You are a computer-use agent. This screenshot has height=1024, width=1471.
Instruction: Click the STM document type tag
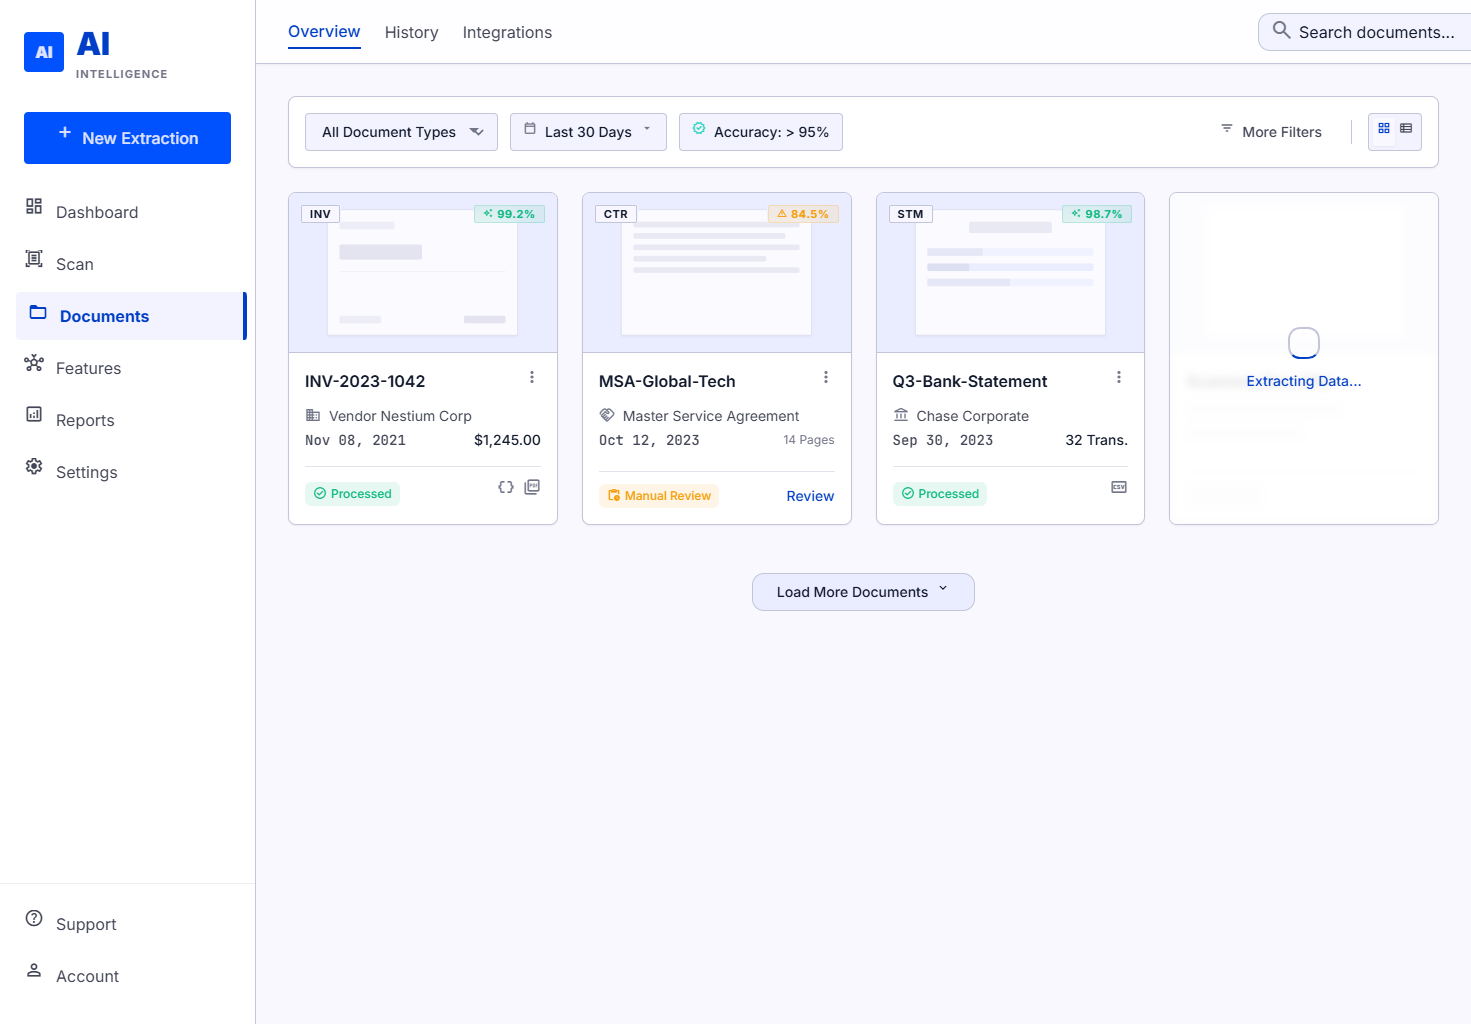pyautogui.click(x=910, y=214)
